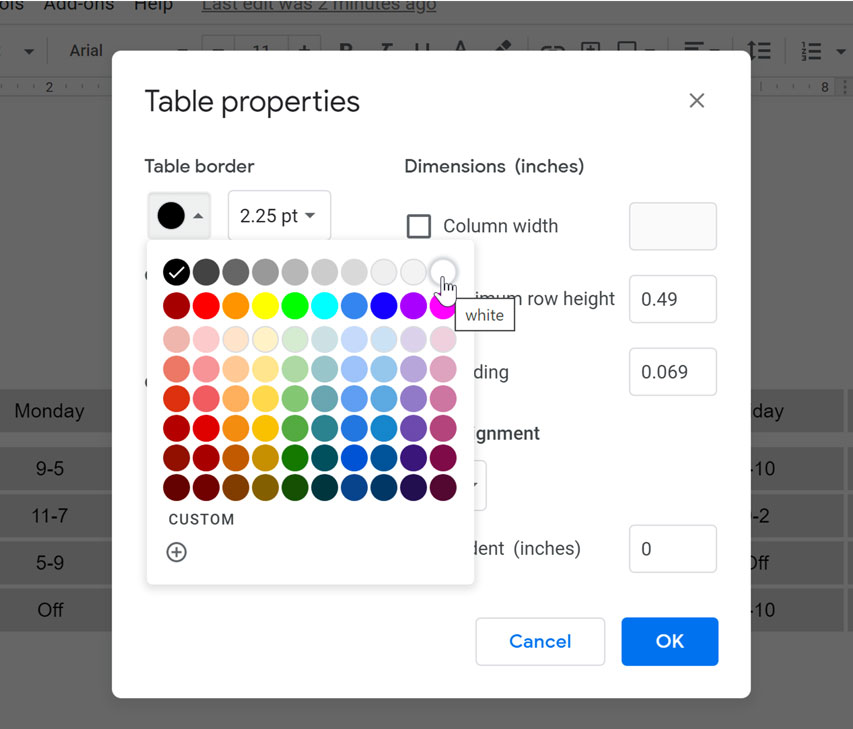
Task: Enable the Column width checkbox
Action: click(419, 226)
